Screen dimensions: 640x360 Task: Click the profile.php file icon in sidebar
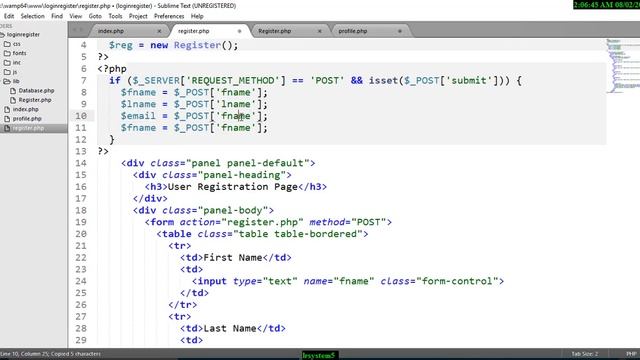point(7,119)
